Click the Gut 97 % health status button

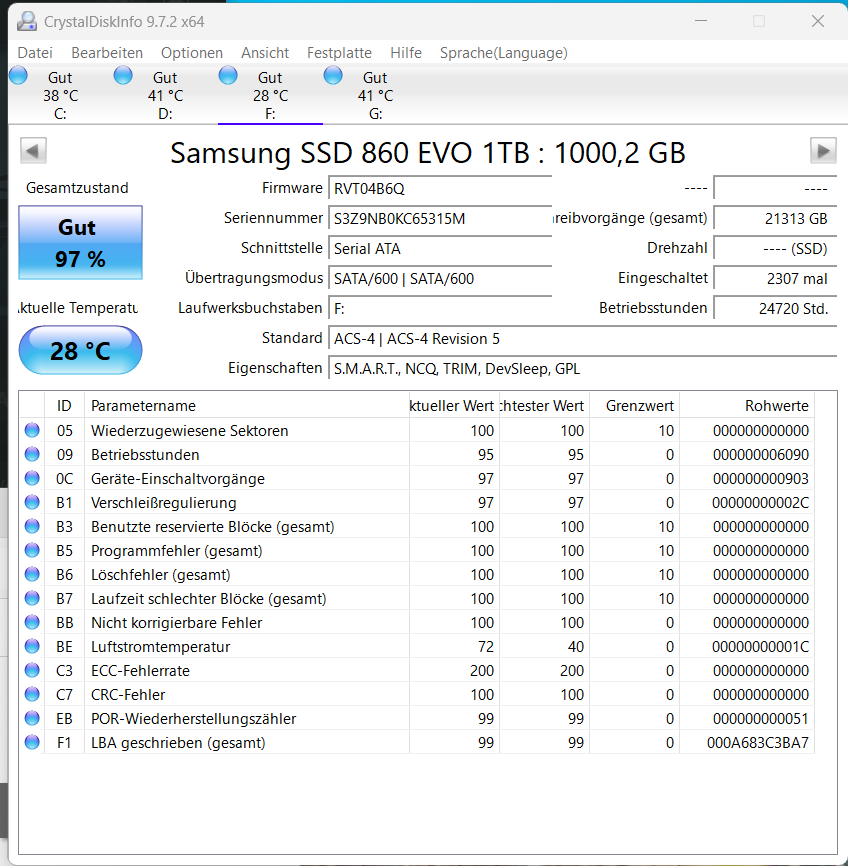coord(81,242)
